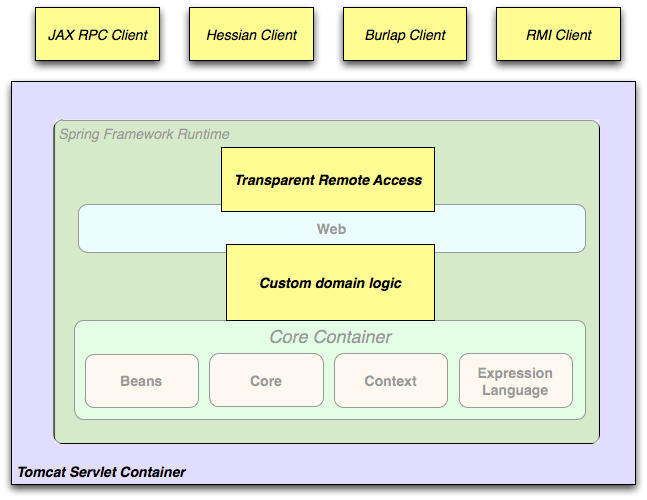Image resolution: width=647 pixels, height=500 pixels.
Task: Click the Burlap Client box
Action: coord(405,34)
